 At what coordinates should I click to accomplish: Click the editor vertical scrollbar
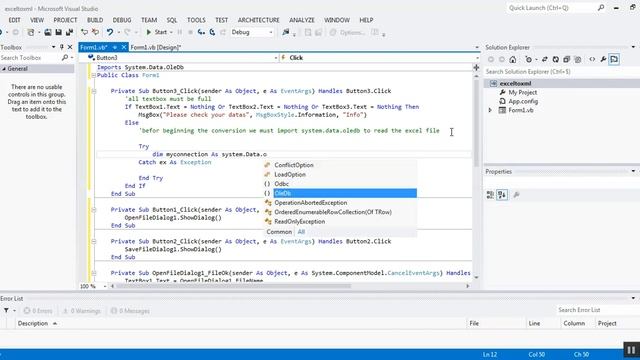click(x=476, y=122)
